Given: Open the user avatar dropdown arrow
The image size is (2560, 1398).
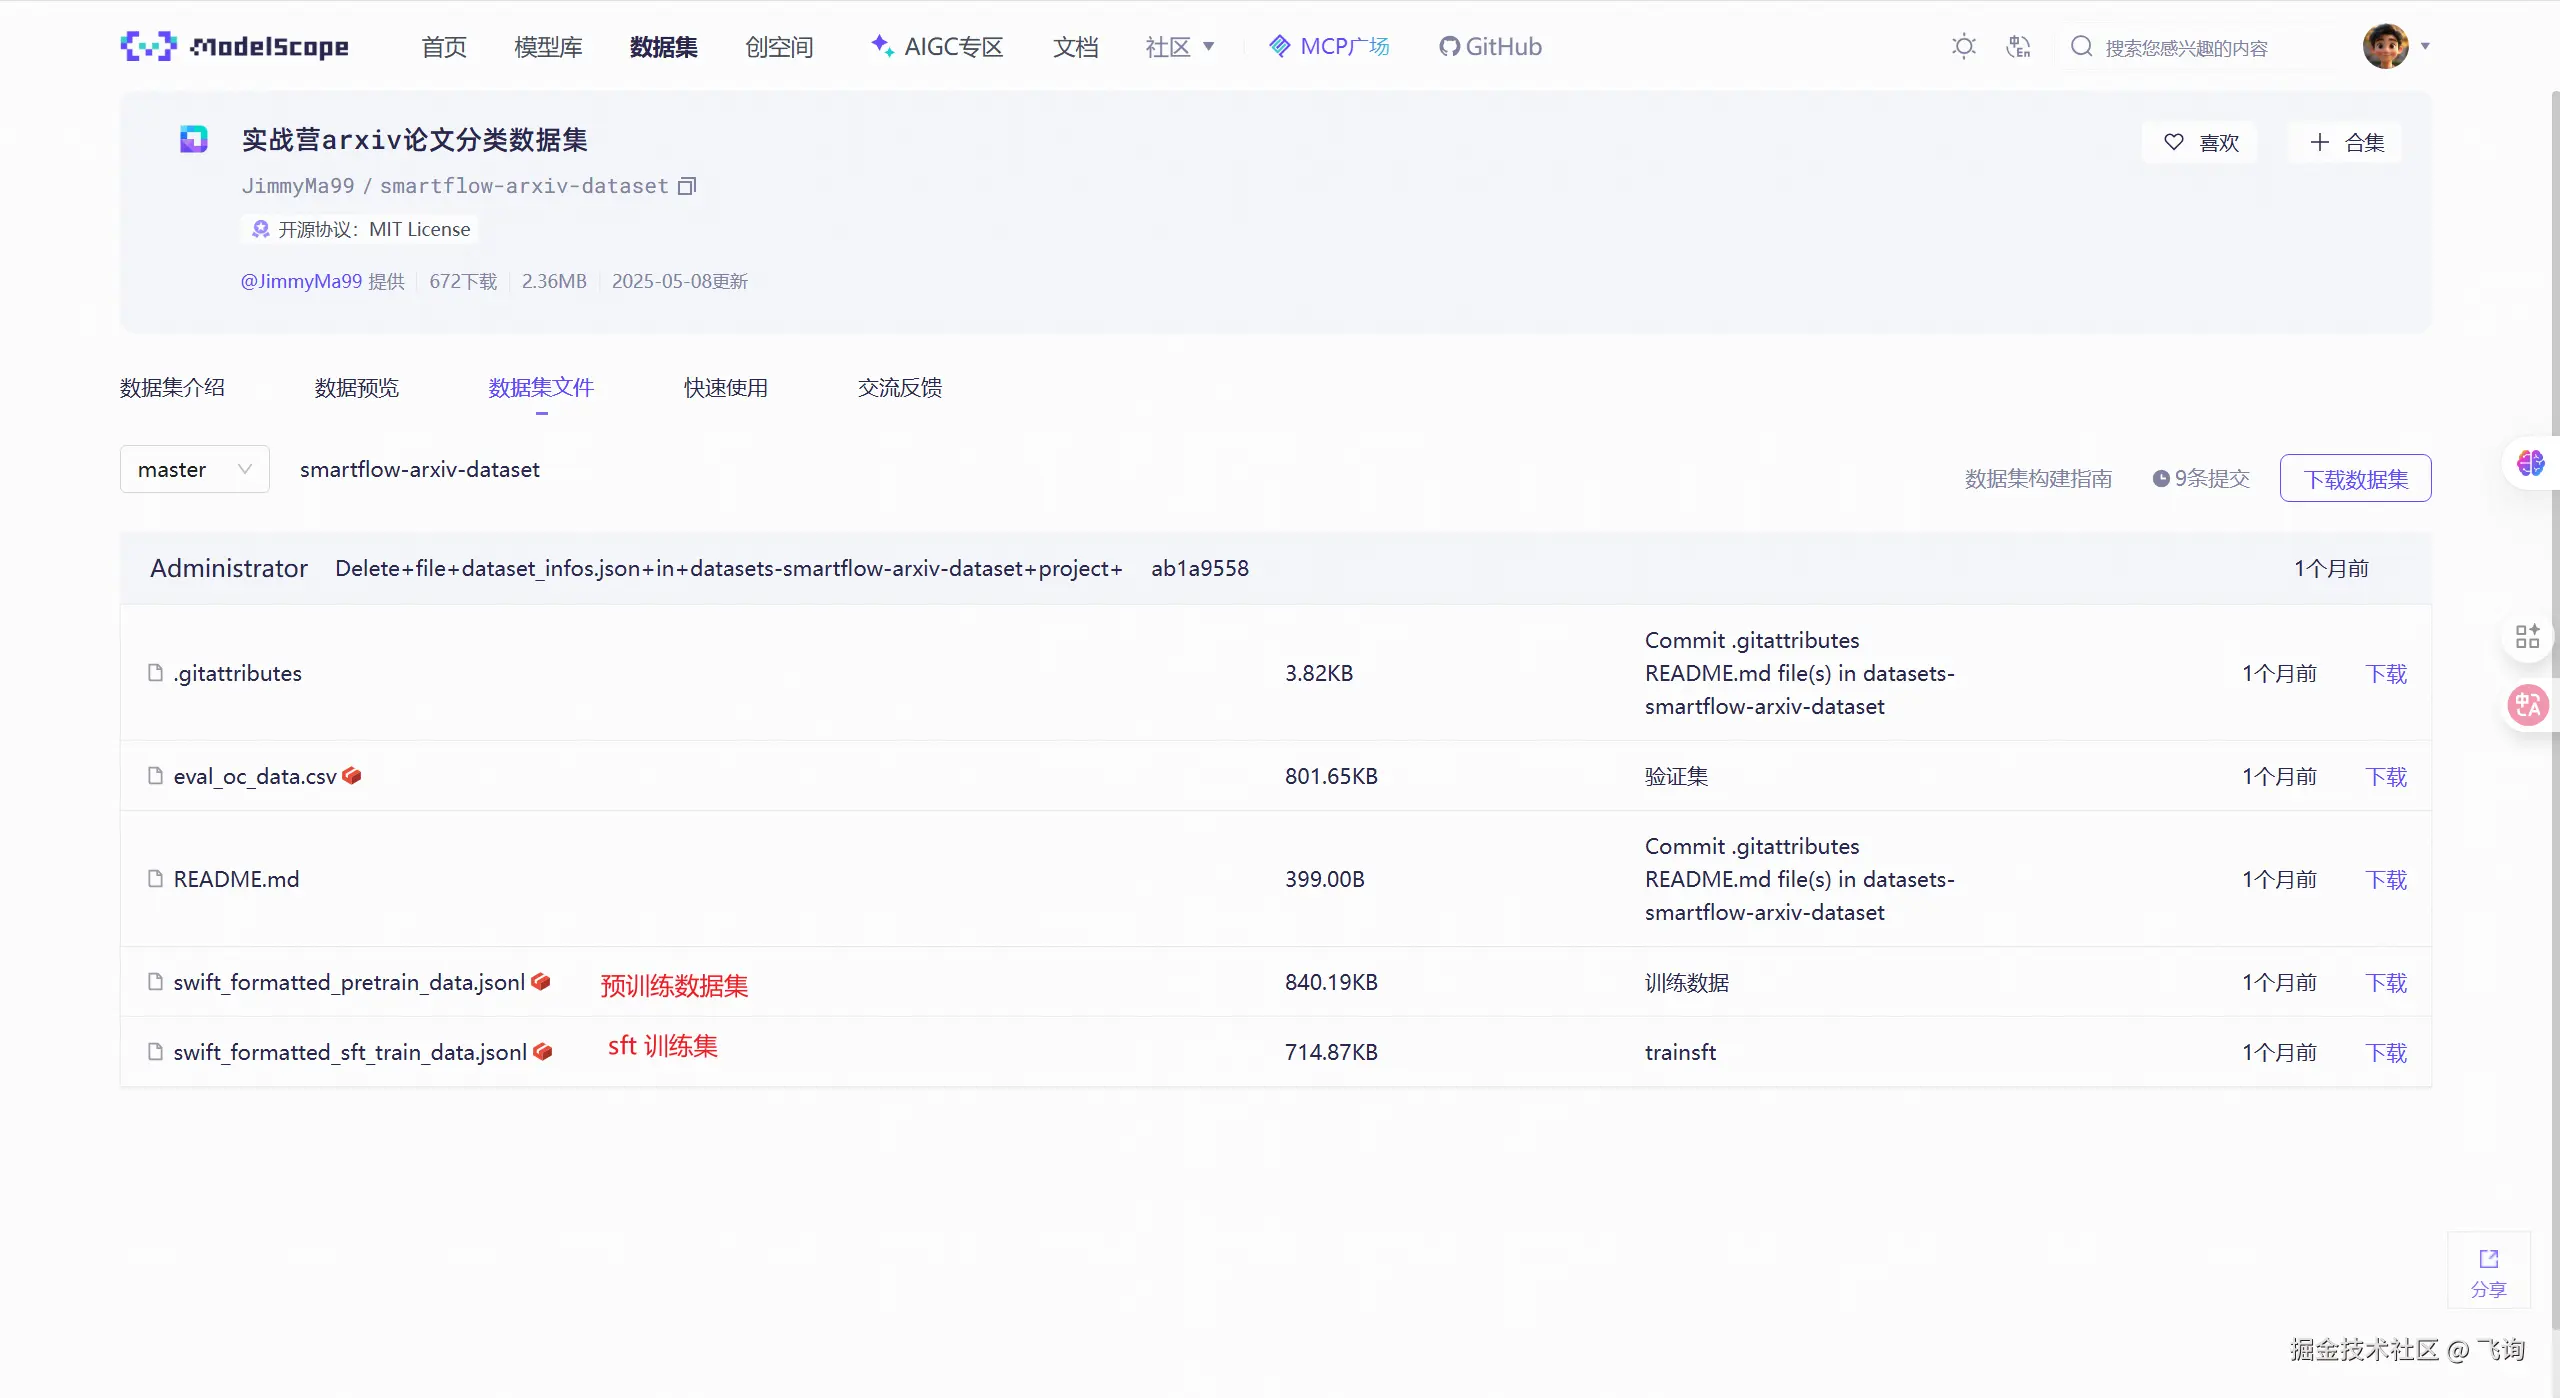Looking at the screenshot, I should pyautogui.click(x=2425, y=46).
